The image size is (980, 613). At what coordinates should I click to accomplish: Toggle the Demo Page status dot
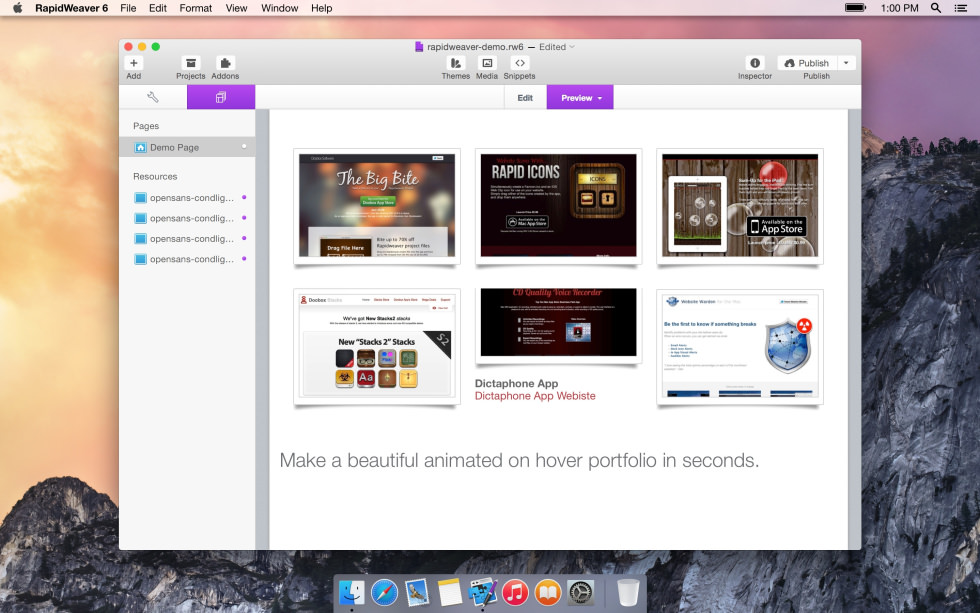click(x=244, y=147)
